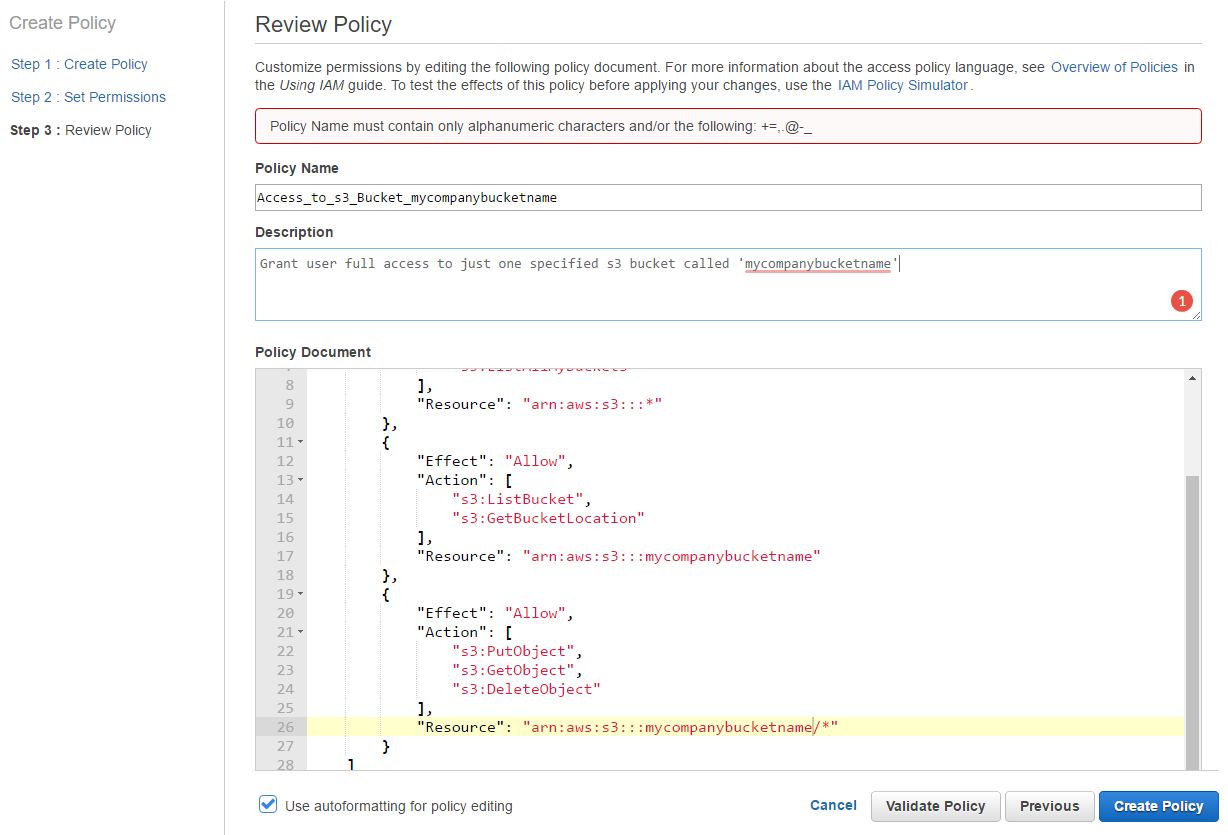Go to Step 1 Create Policy
Image resolution: width=1228 pixels, height=835 pixels.
click(79, 64)
